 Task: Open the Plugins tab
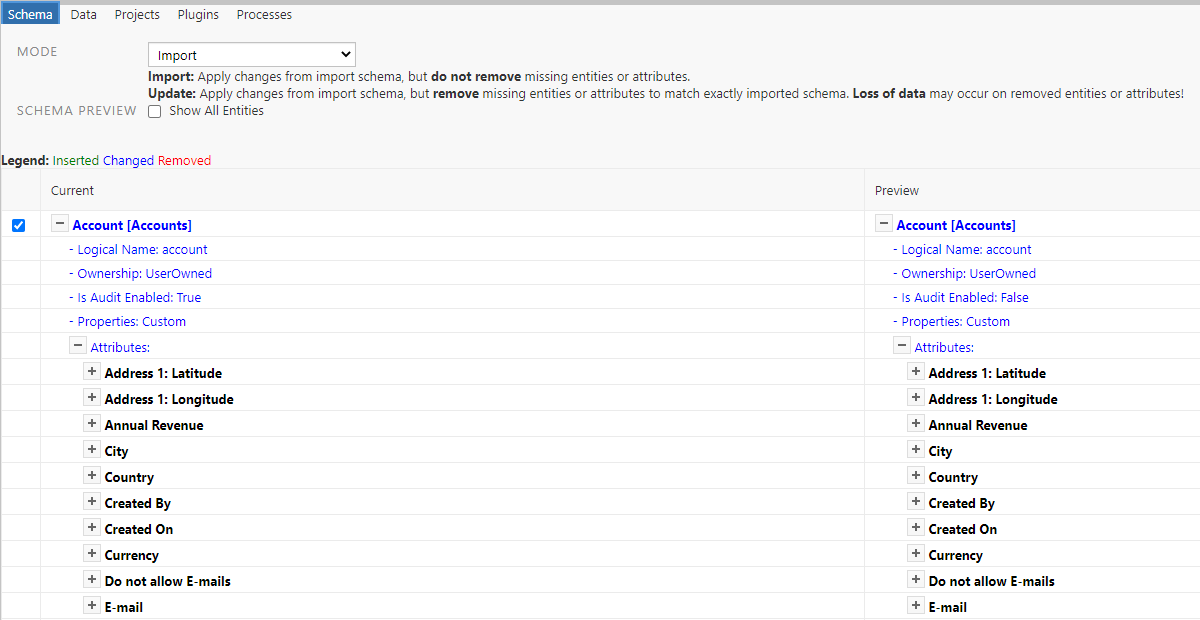coord(198,15)
